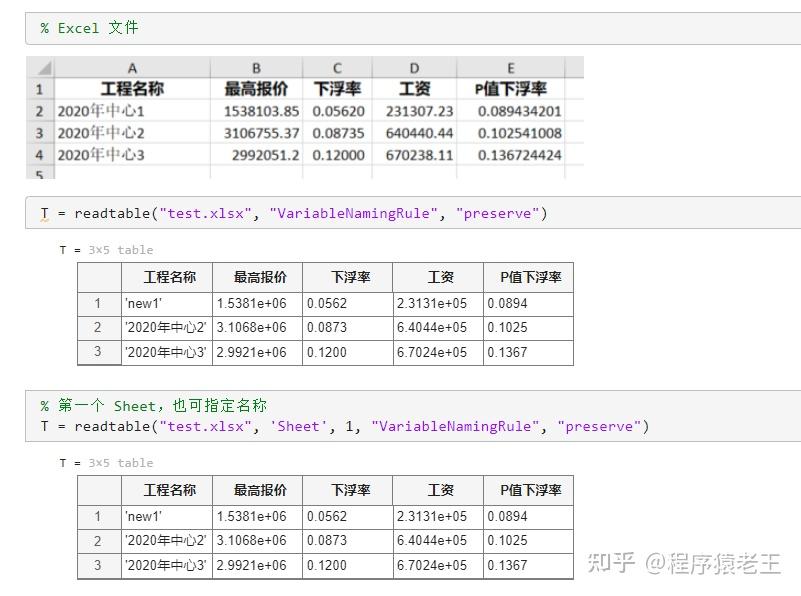Viewport: 801px width, 596px height.
Task: Click the 最高报价 column header cell
Action: [256, 89]
